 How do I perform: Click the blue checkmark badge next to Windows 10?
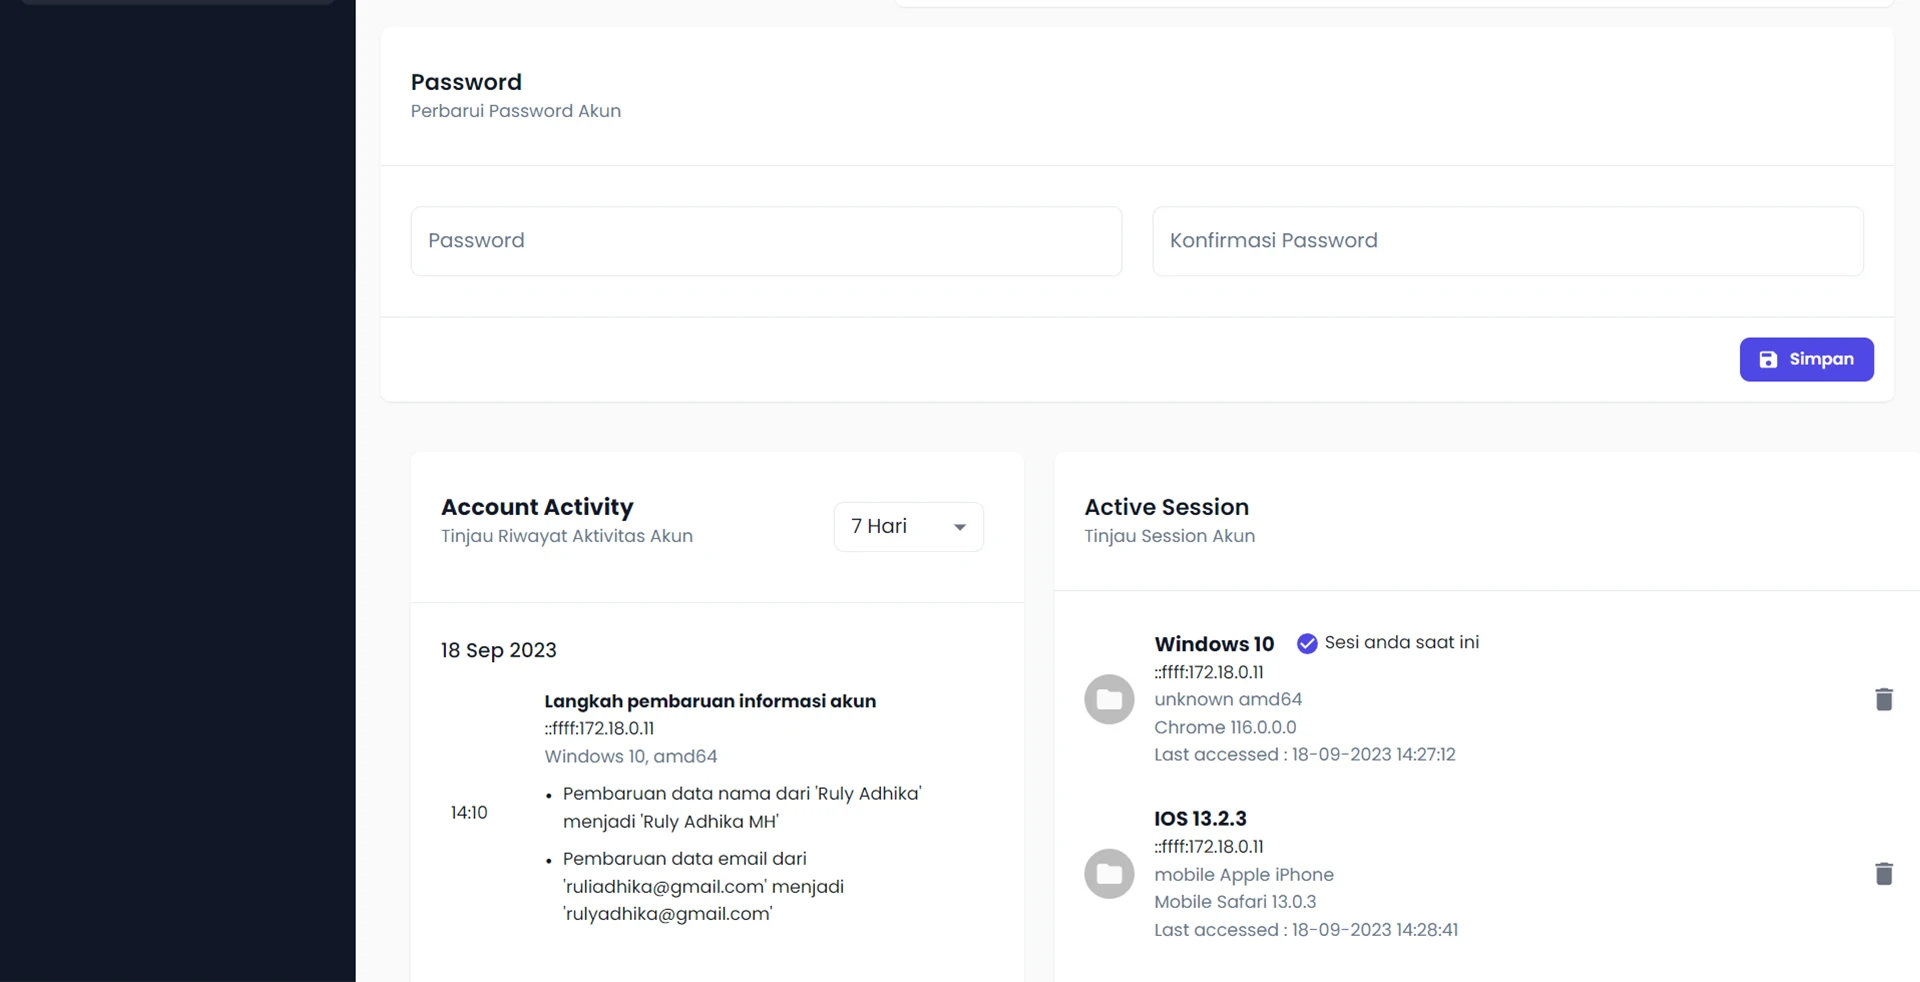[x=1306, y=643]
